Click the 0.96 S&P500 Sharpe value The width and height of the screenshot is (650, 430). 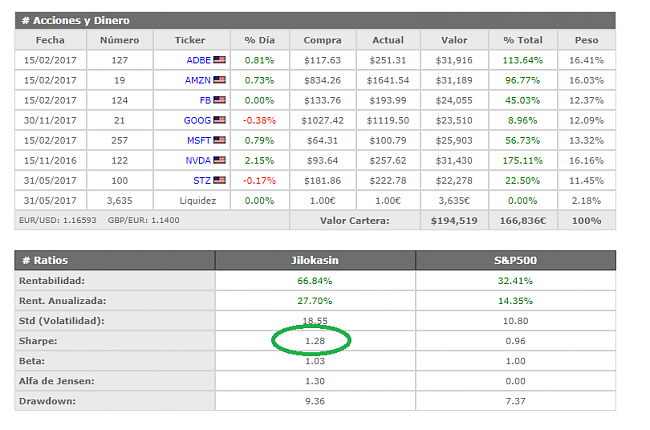515,341
